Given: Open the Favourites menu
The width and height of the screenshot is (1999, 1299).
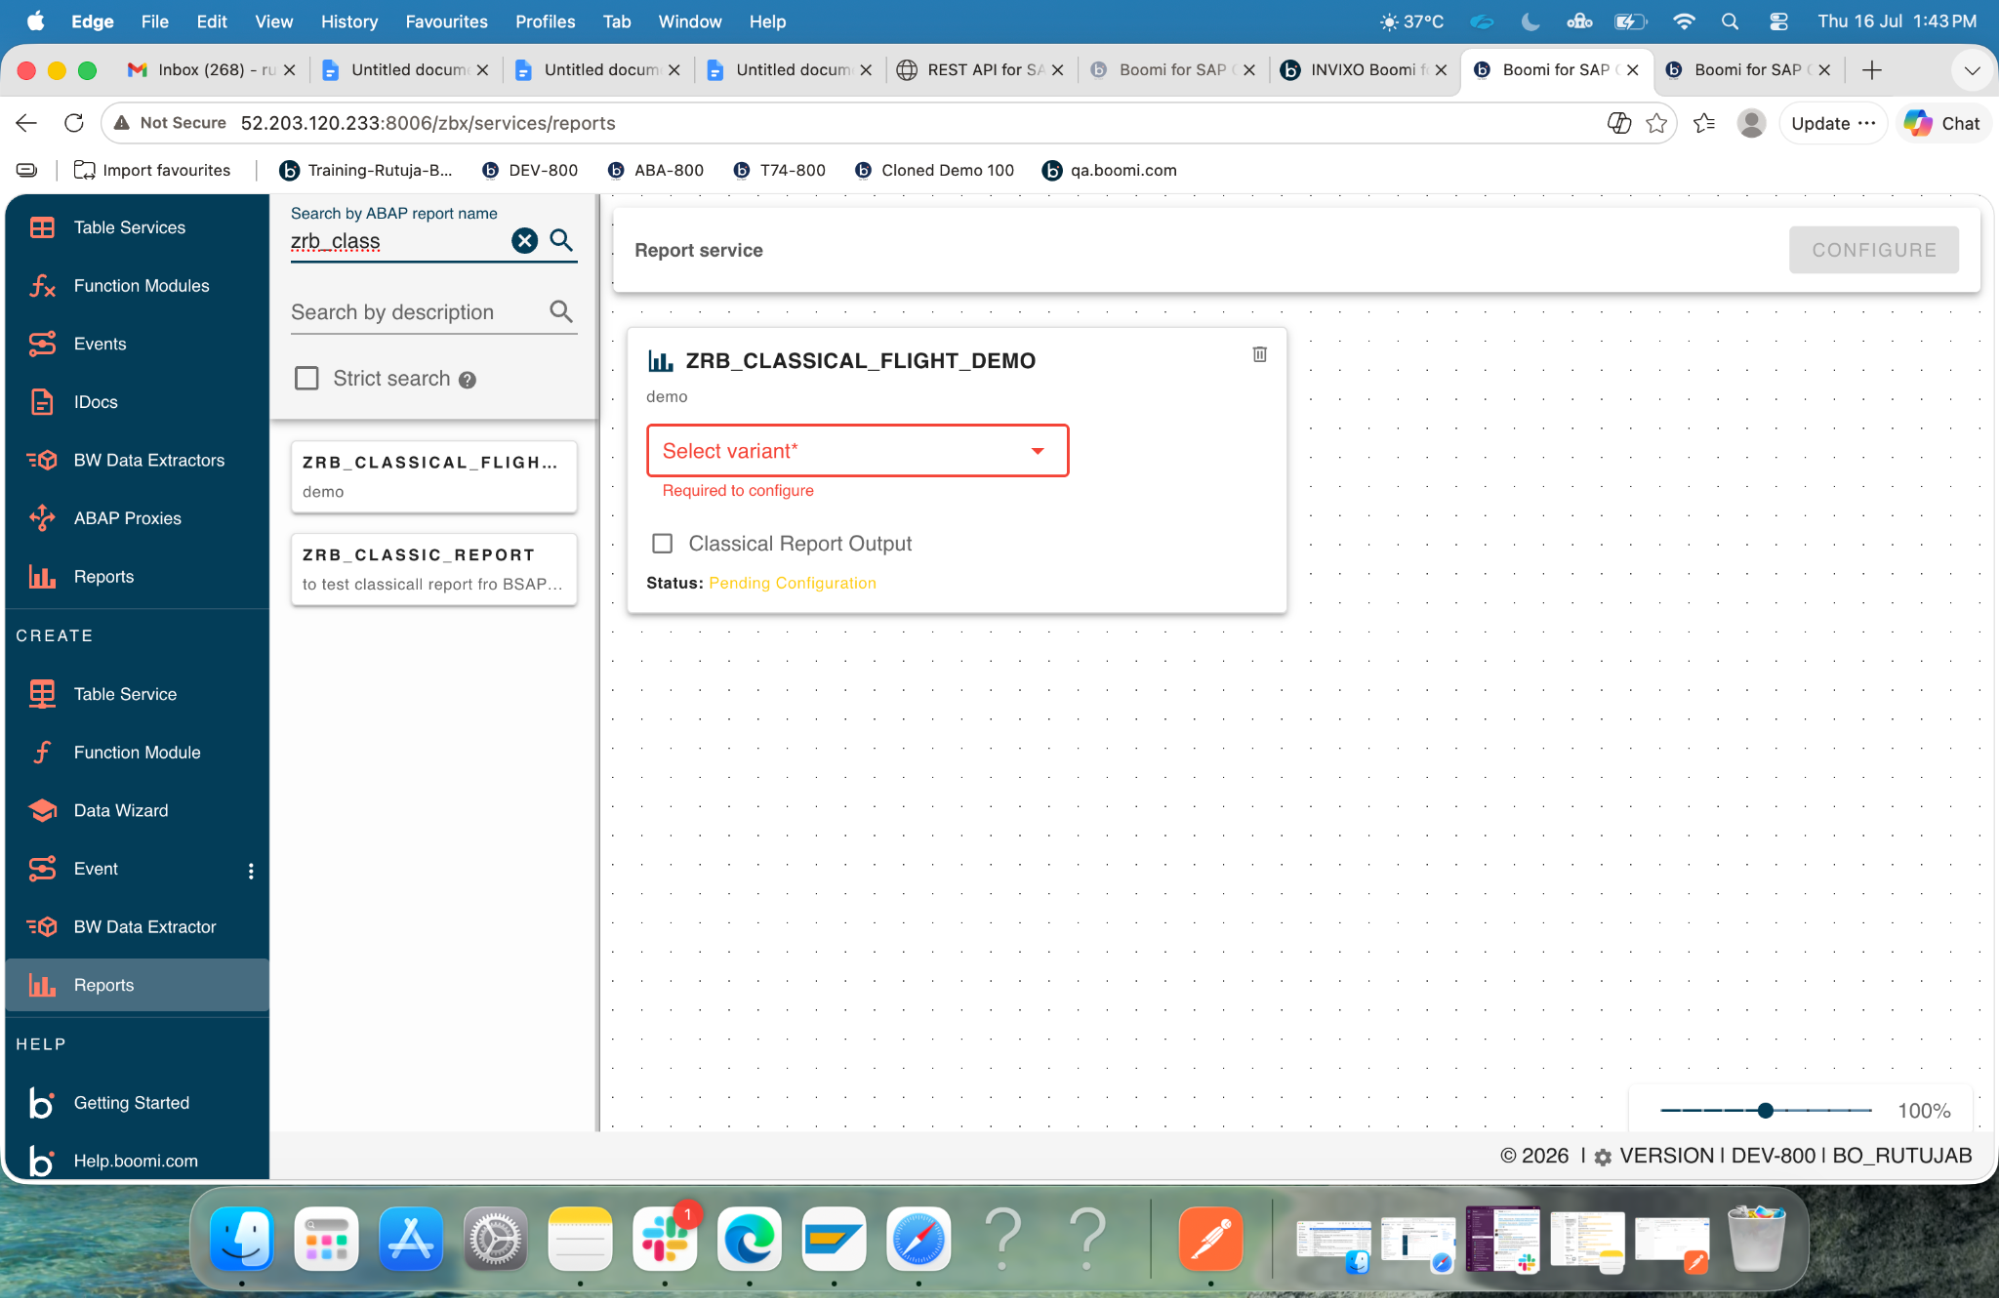Looking at the screenshot, I should [446, 21].
